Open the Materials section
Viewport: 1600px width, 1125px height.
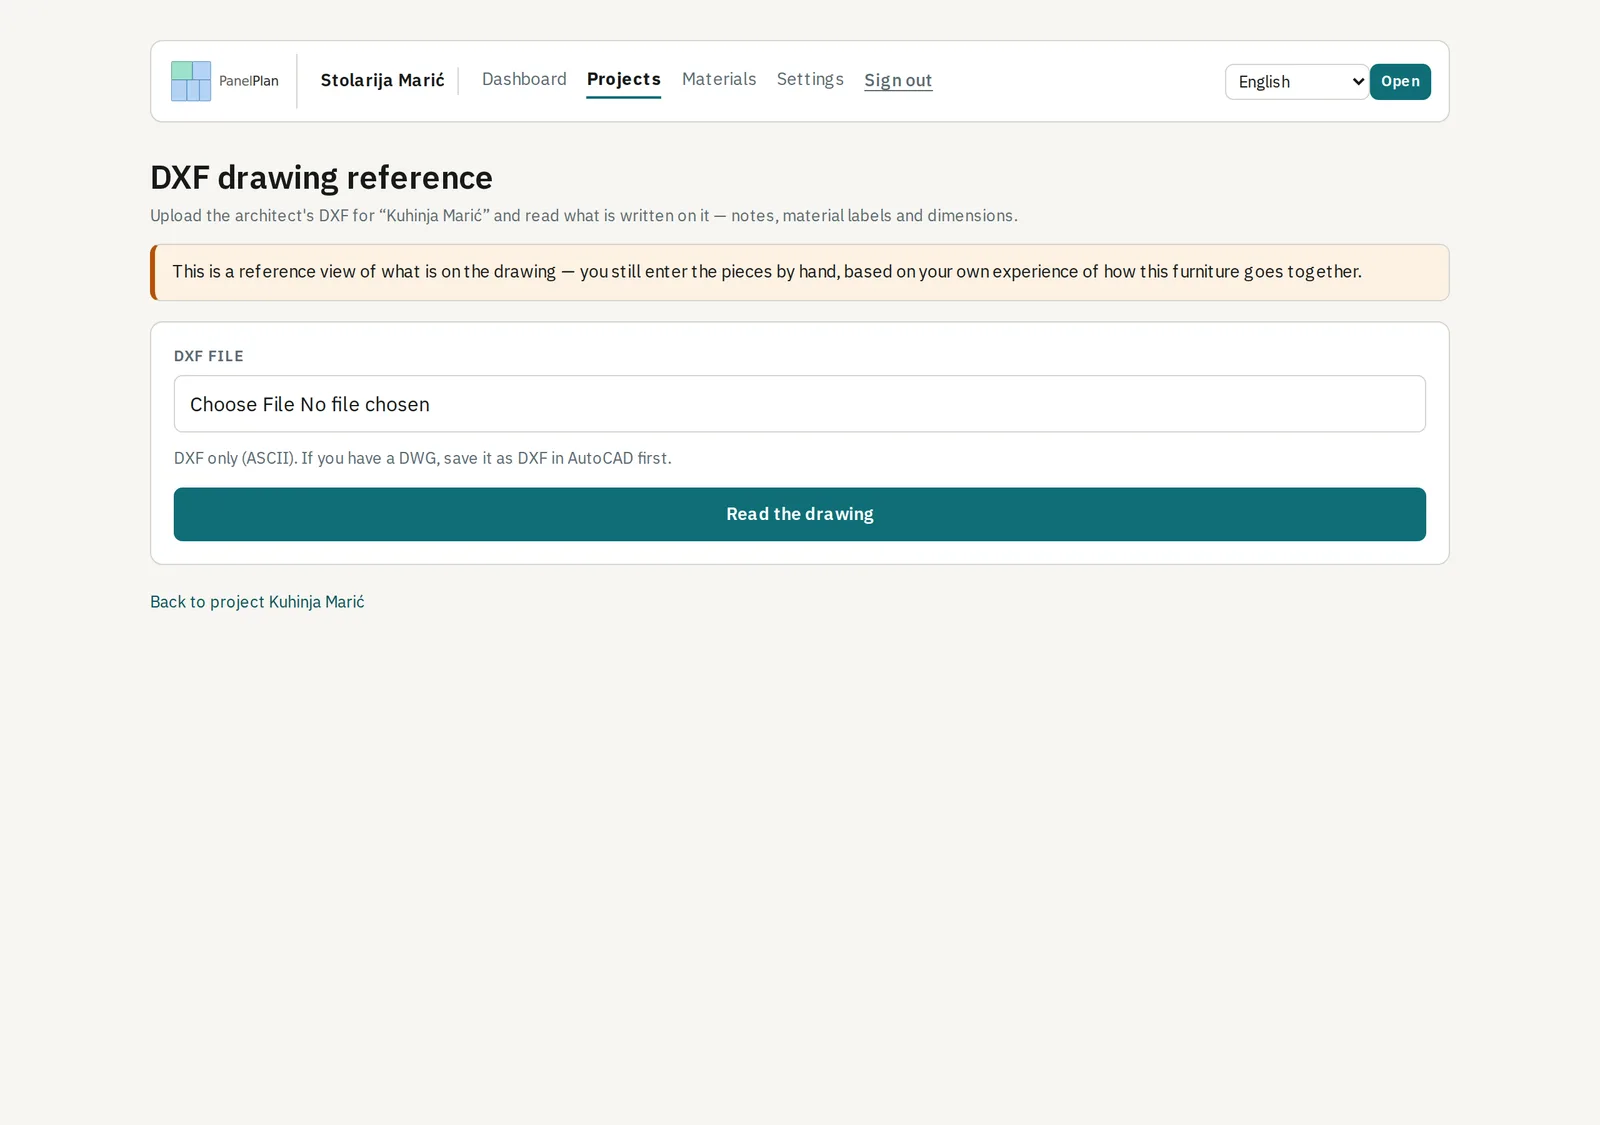tap(719, 79)
